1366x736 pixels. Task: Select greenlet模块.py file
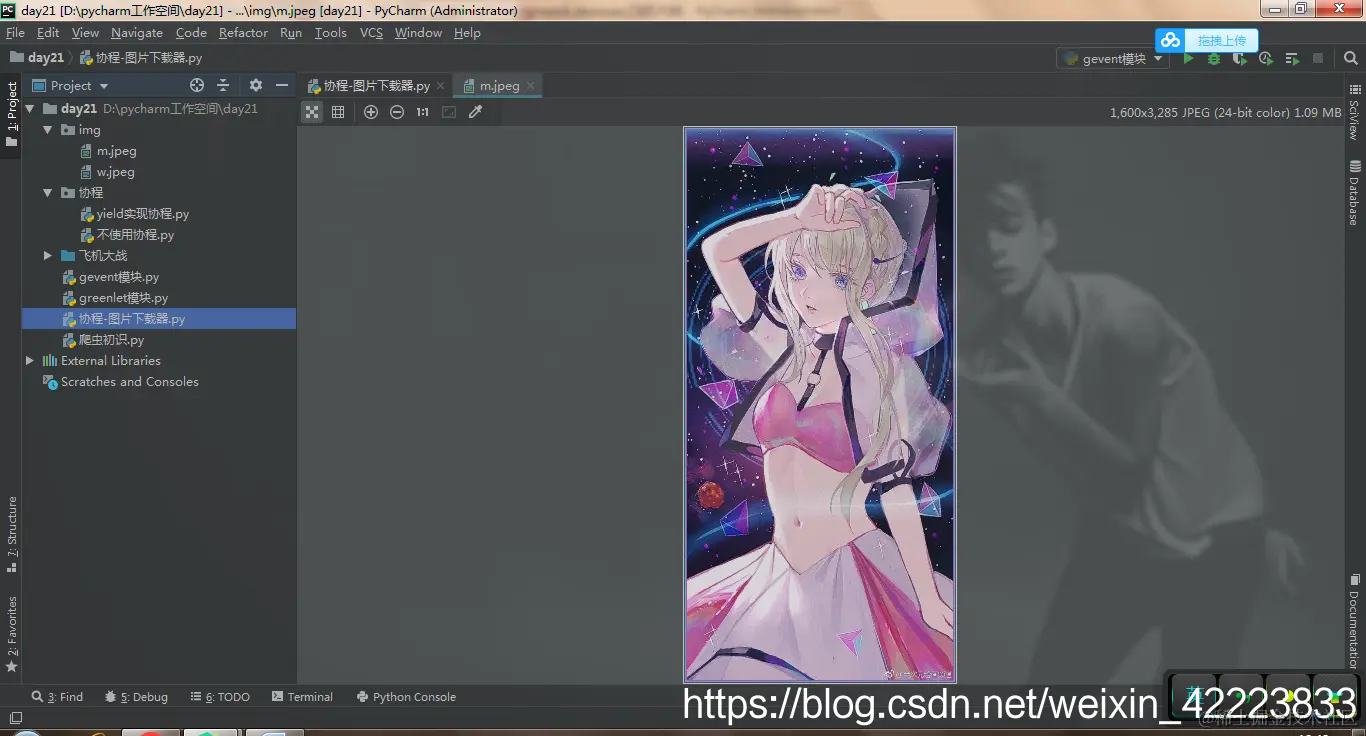point(123,298)
